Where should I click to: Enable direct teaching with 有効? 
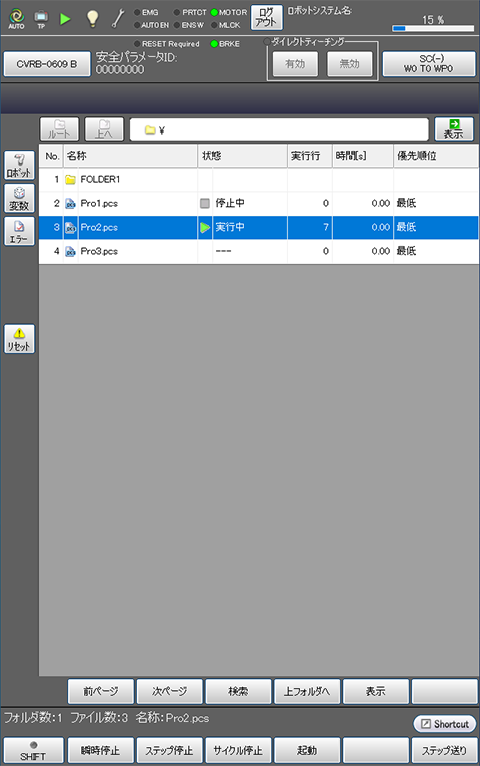pos(295,64)
